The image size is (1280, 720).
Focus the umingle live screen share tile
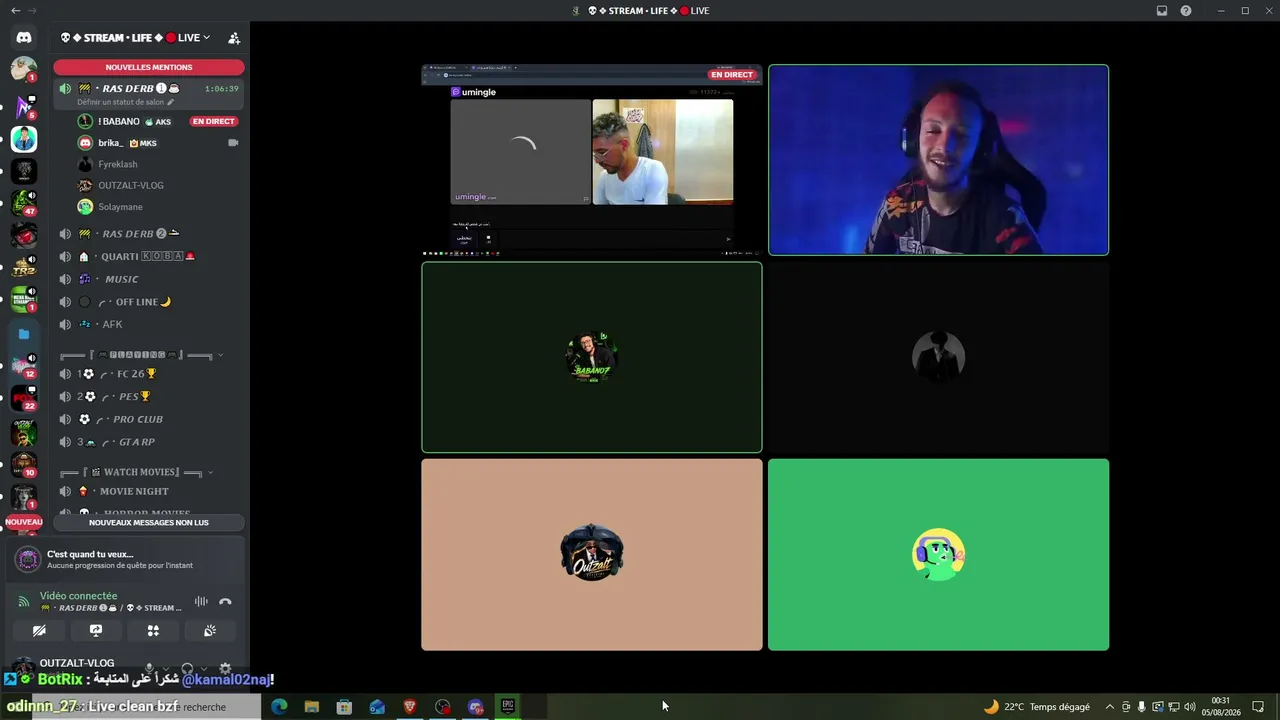tap(591, 160)
